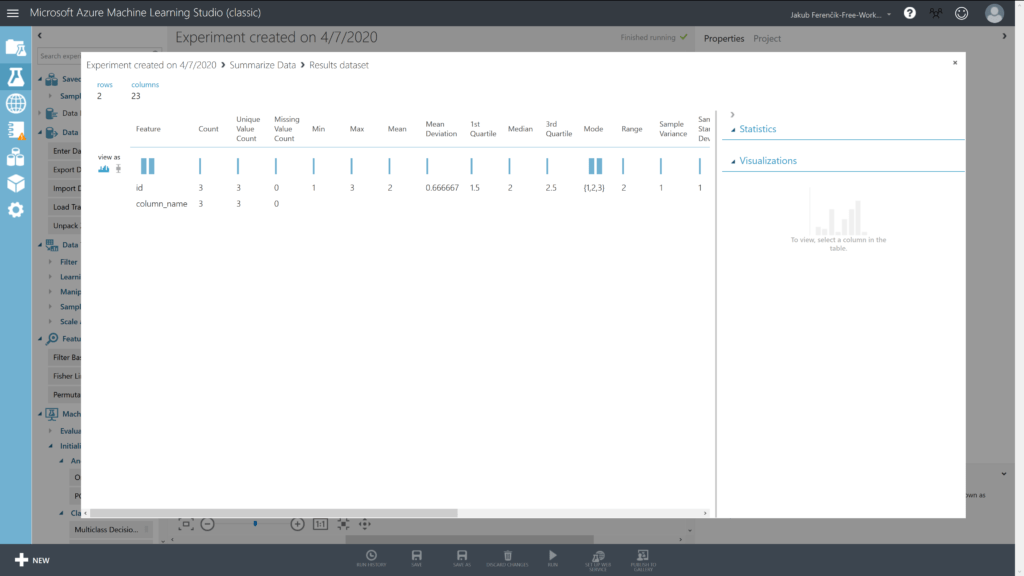Viewport: 1024px width, 576px height.
Task: Open the hamburger navigation menu
Action: (13, 13)
